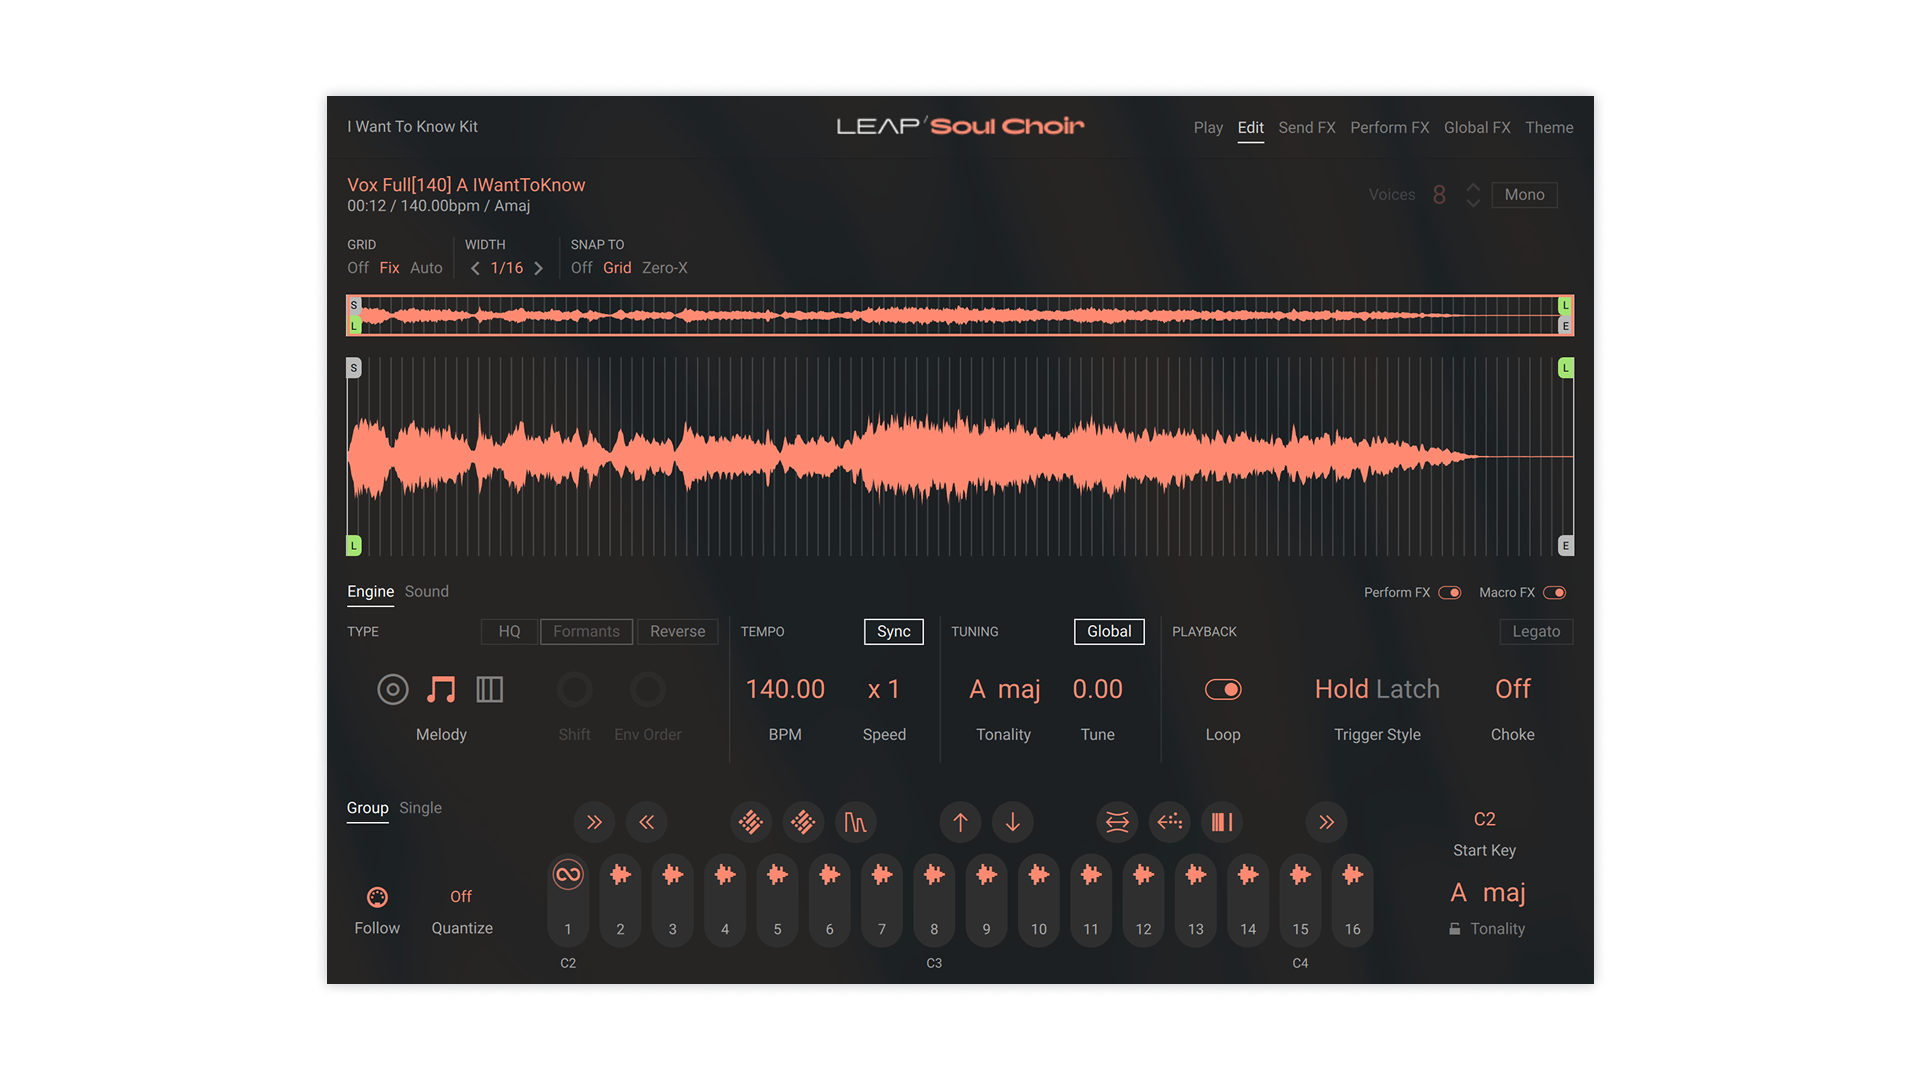
Task: Open the Play view
Action: tap(1208, 127)
